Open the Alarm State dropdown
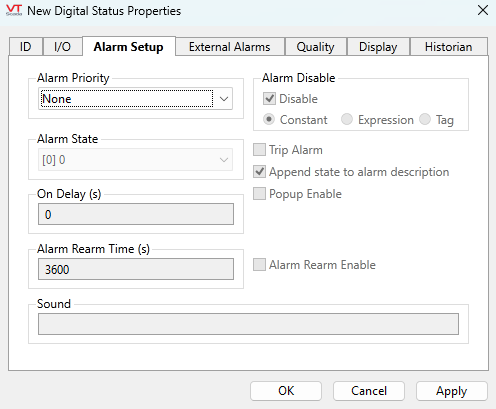Screen dimensions: 496x409 pos(135,160)
